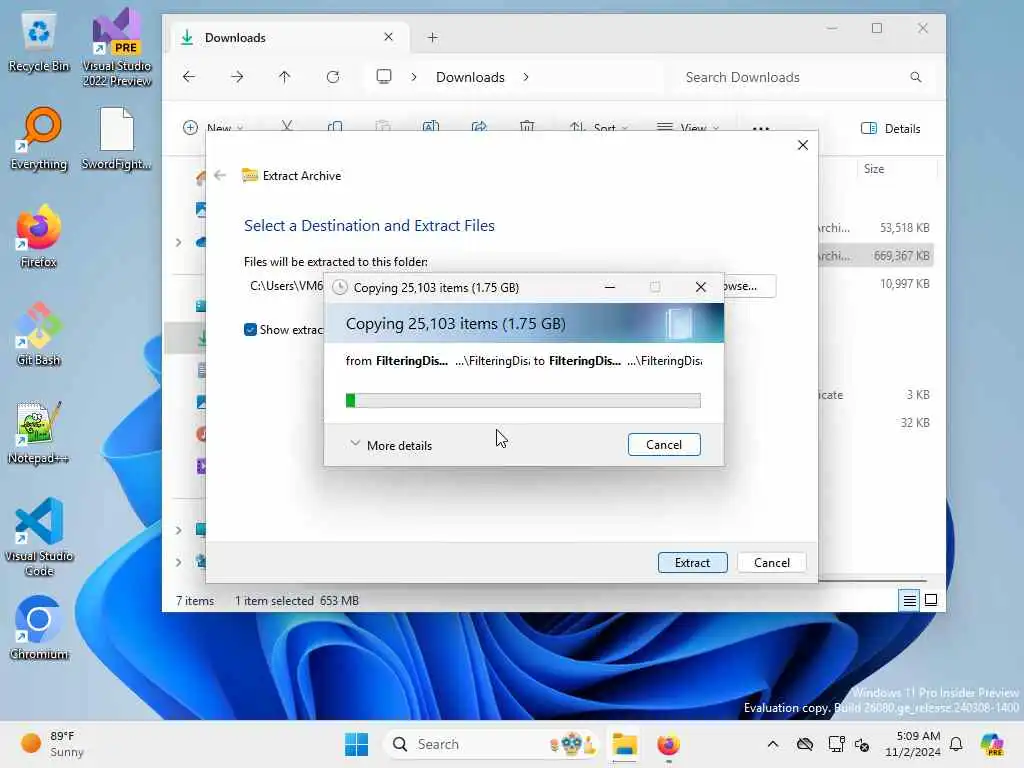Select the file sized 32 KB
Screen dimensions: 1024x768
point(875,423)
